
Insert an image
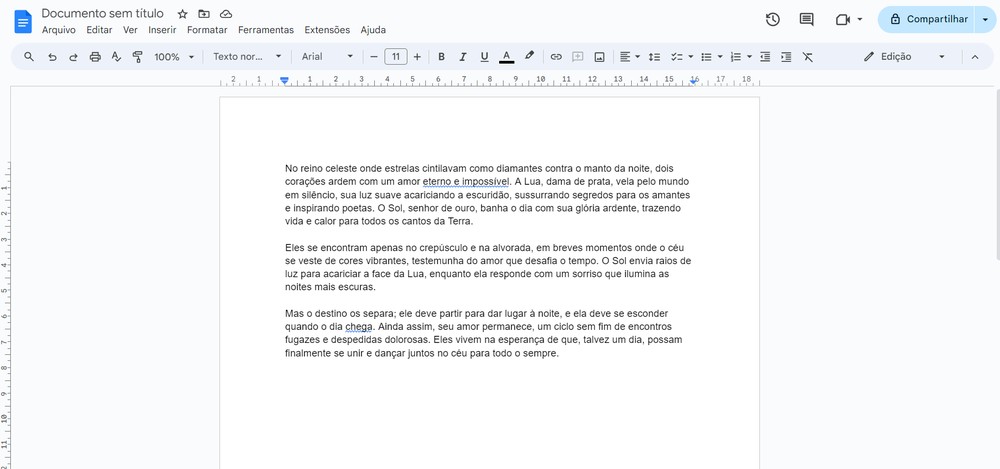(x=599, y=57)
